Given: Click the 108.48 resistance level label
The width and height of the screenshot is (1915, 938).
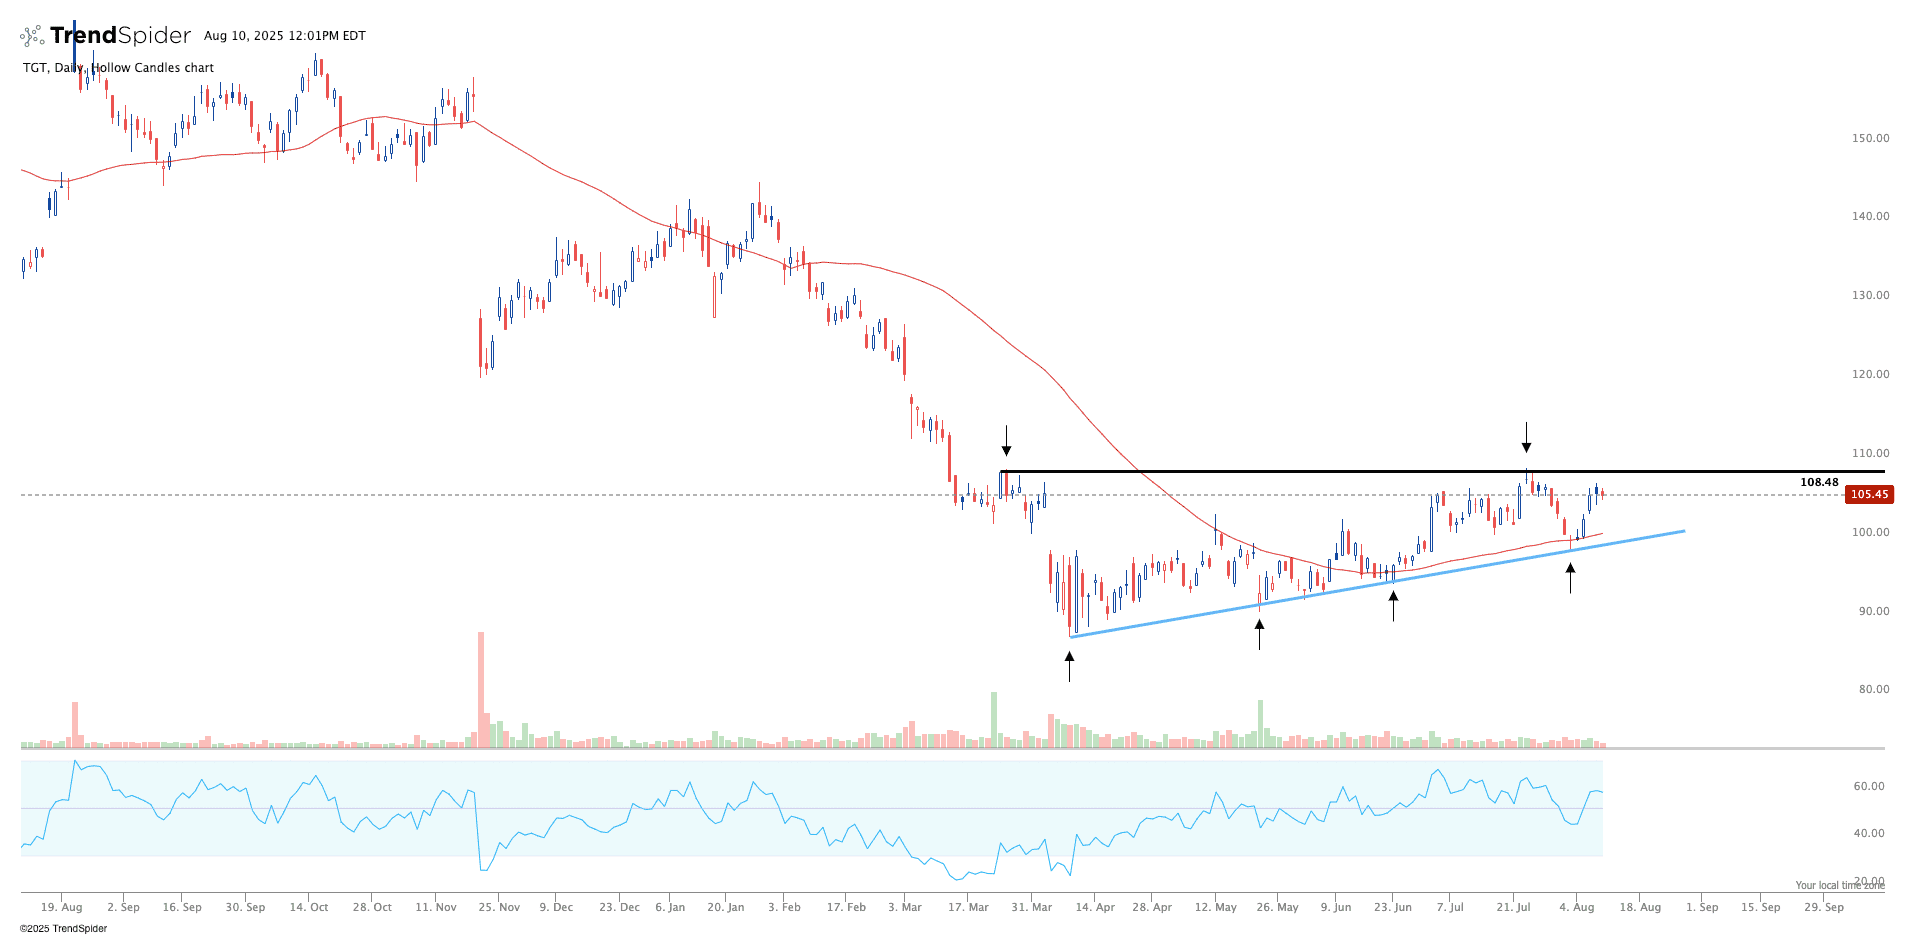Looking at the screenshot, I should click(1818, 482).
